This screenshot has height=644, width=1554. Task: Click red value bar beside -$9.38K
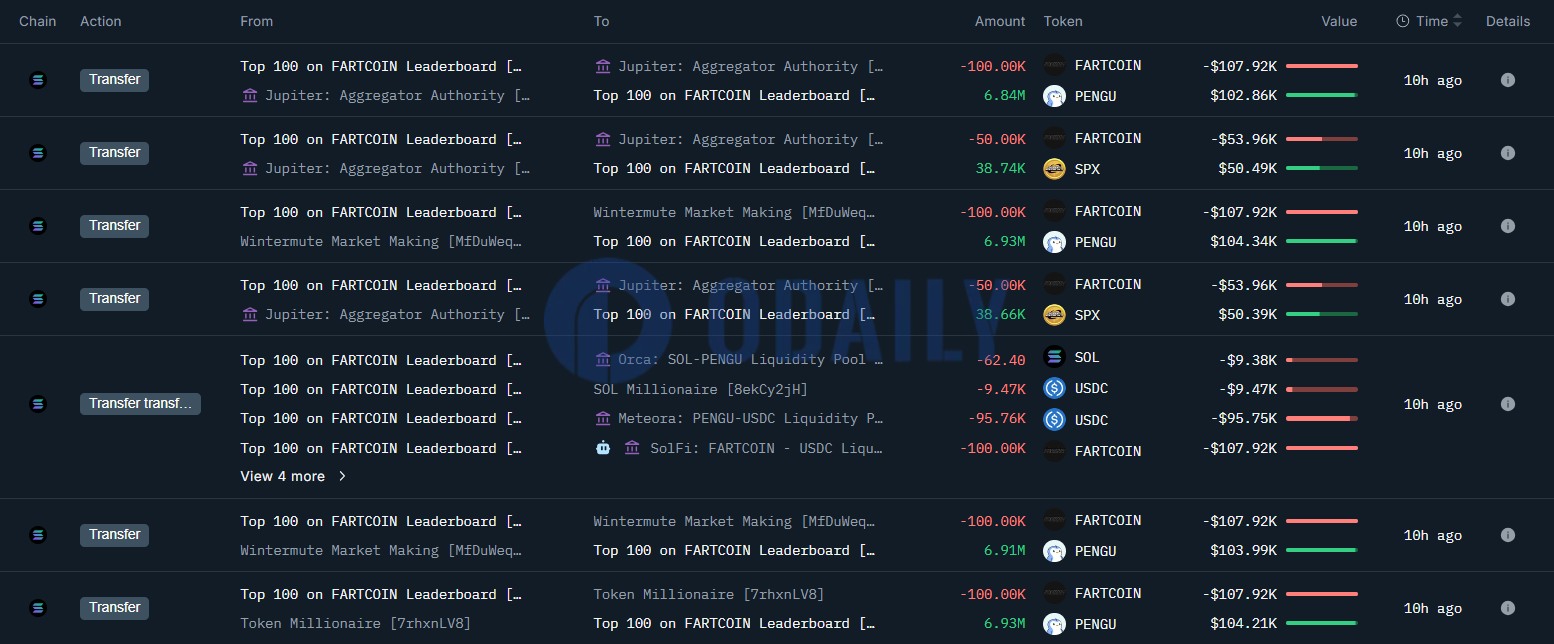pos(1321,359)
